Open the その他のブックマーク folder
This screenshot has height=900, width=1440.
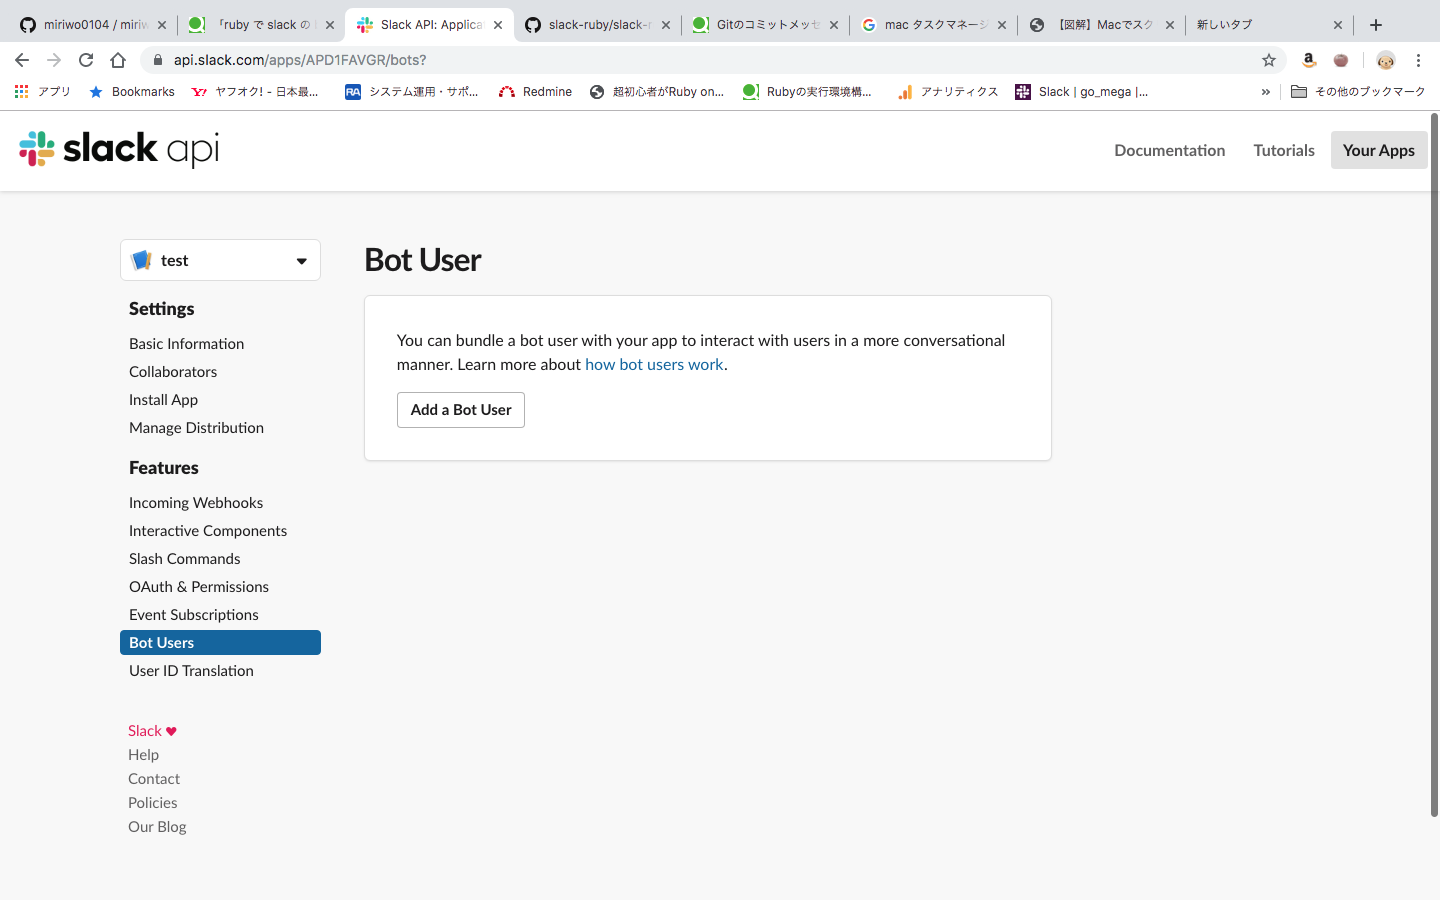(x=1358, y=92)
